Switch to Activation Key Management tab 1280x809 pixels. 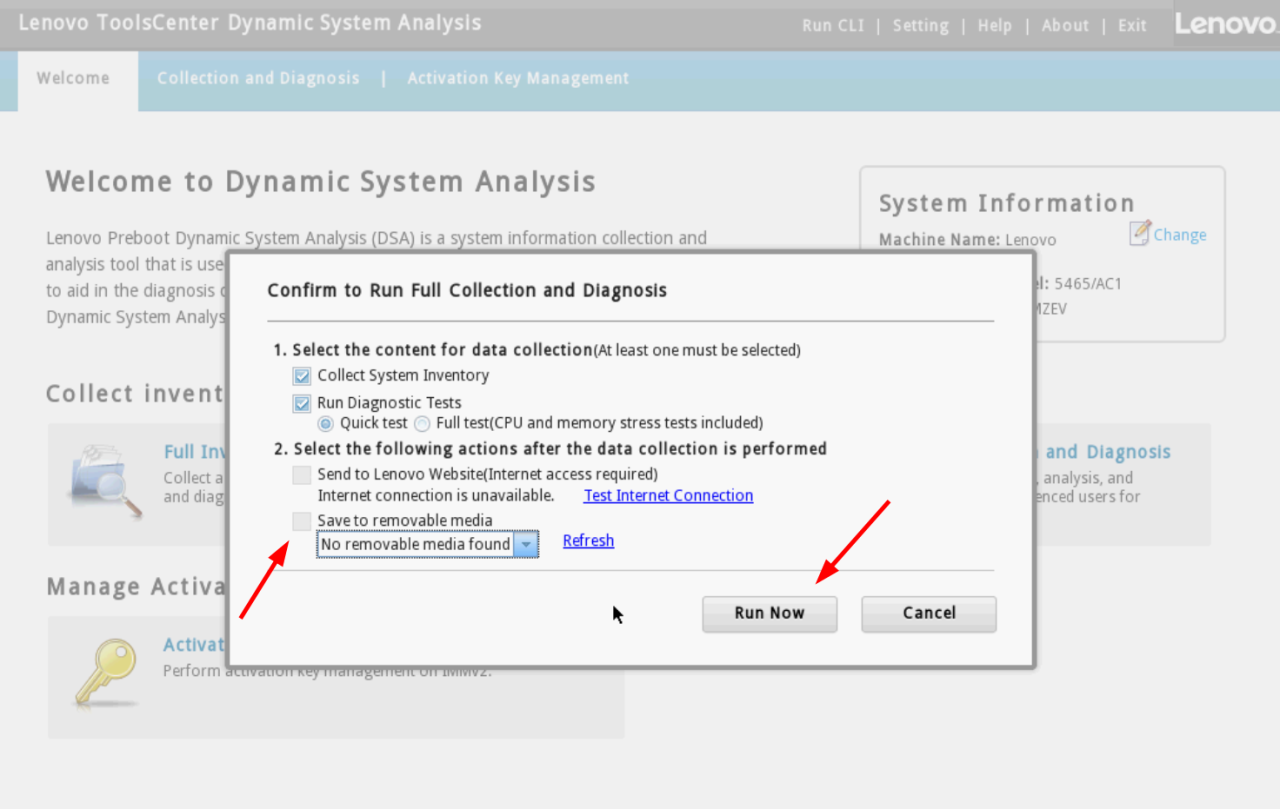click(518, 78)
